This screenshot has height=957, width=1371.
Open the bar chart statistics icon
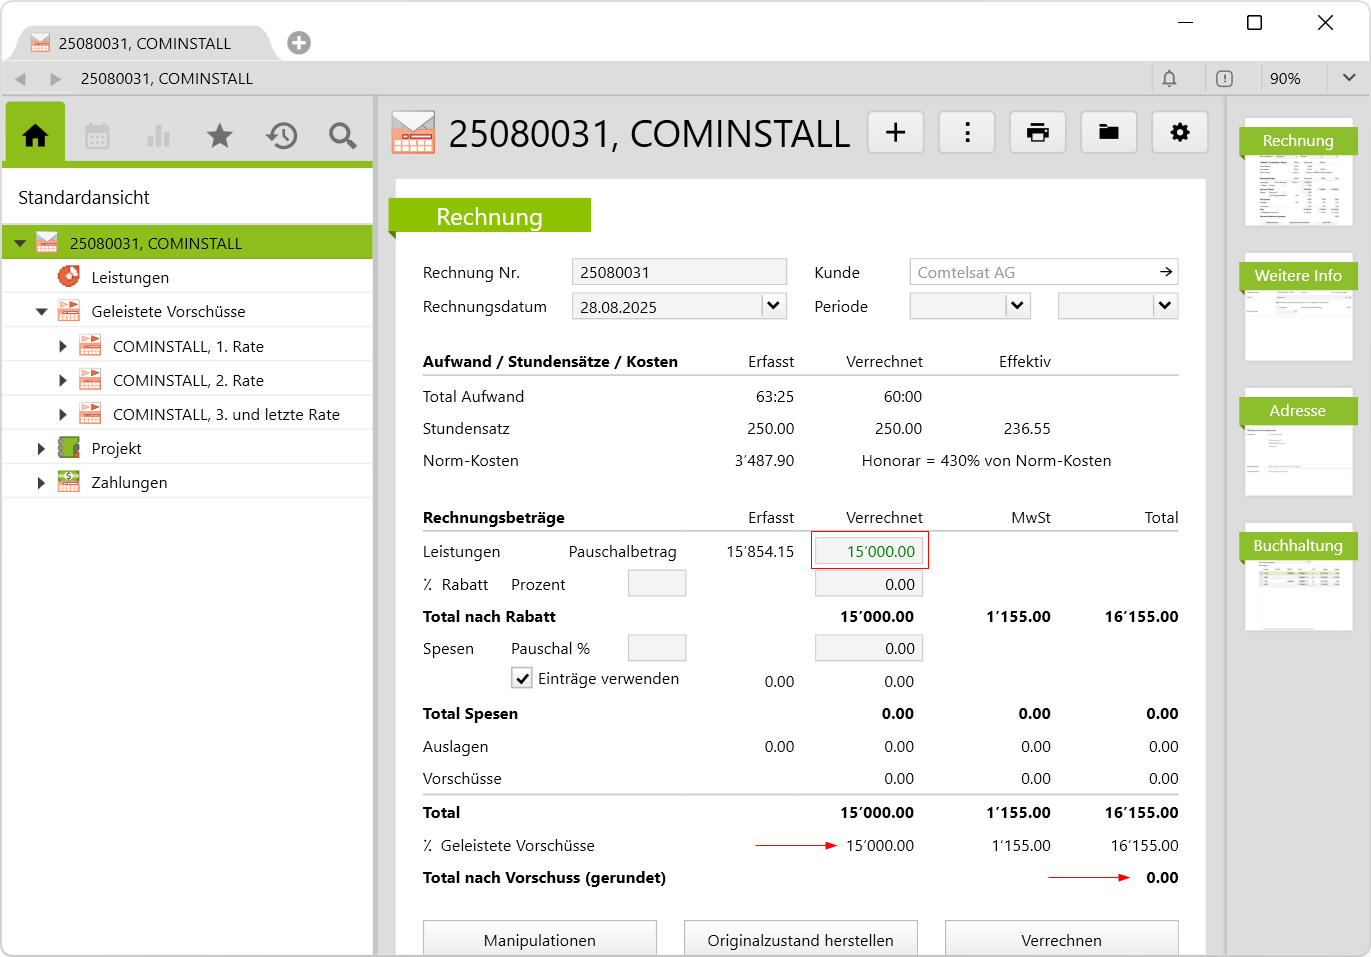click(158, 136)
